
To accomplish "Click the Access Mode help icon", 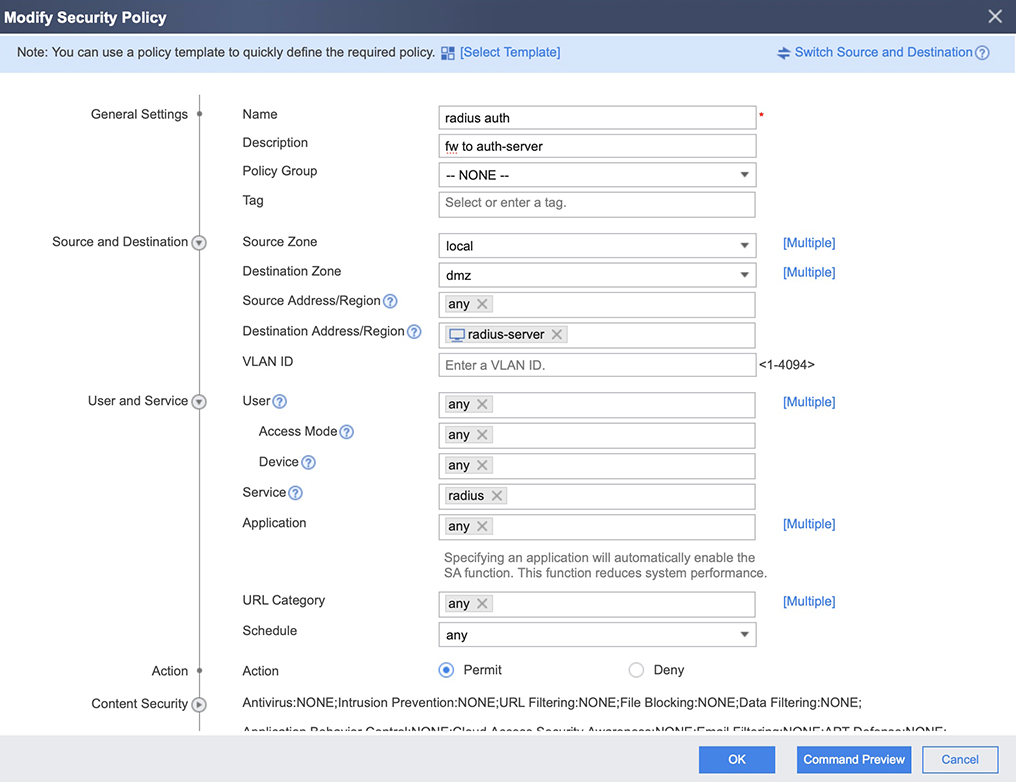I will pyautogui.click(x=347, y=433).
